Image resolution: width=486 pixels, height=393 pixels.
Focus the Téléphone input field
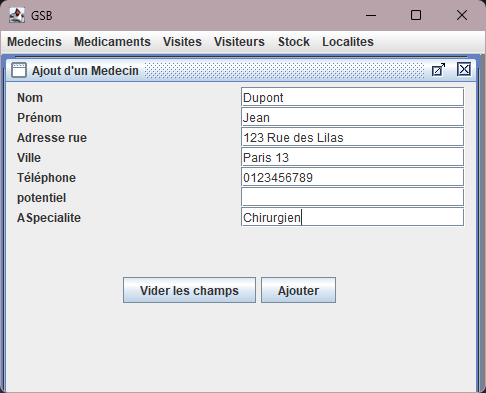pyautogui.click(x=352, y=177)
